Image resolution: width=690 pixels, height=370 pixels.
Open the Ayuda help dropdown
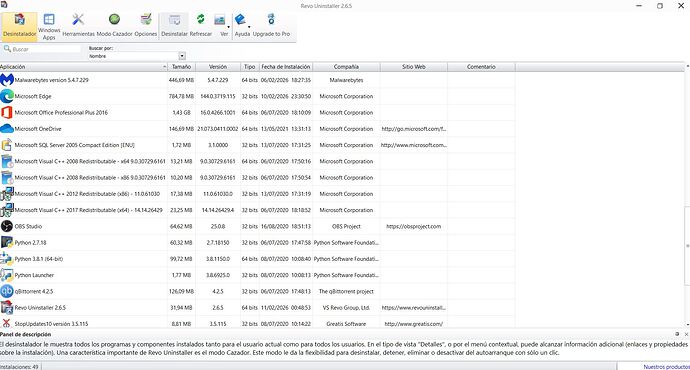[242, 26]
